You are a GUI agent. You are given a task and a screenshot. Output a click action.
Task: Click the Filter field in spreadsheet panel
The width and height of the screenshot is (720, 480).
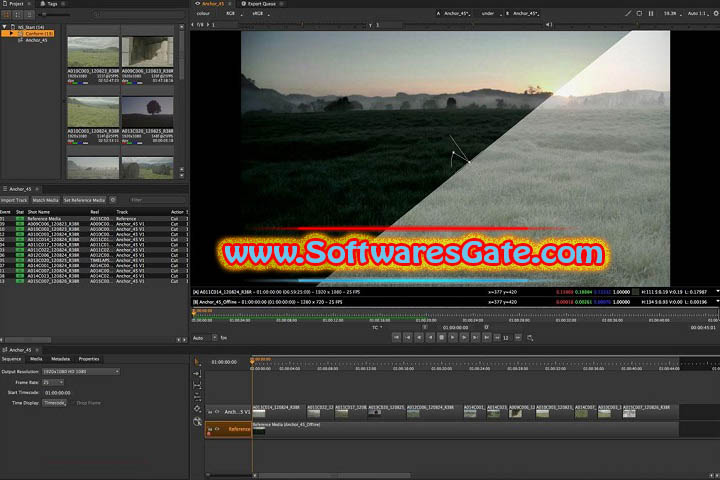point(156,200)
